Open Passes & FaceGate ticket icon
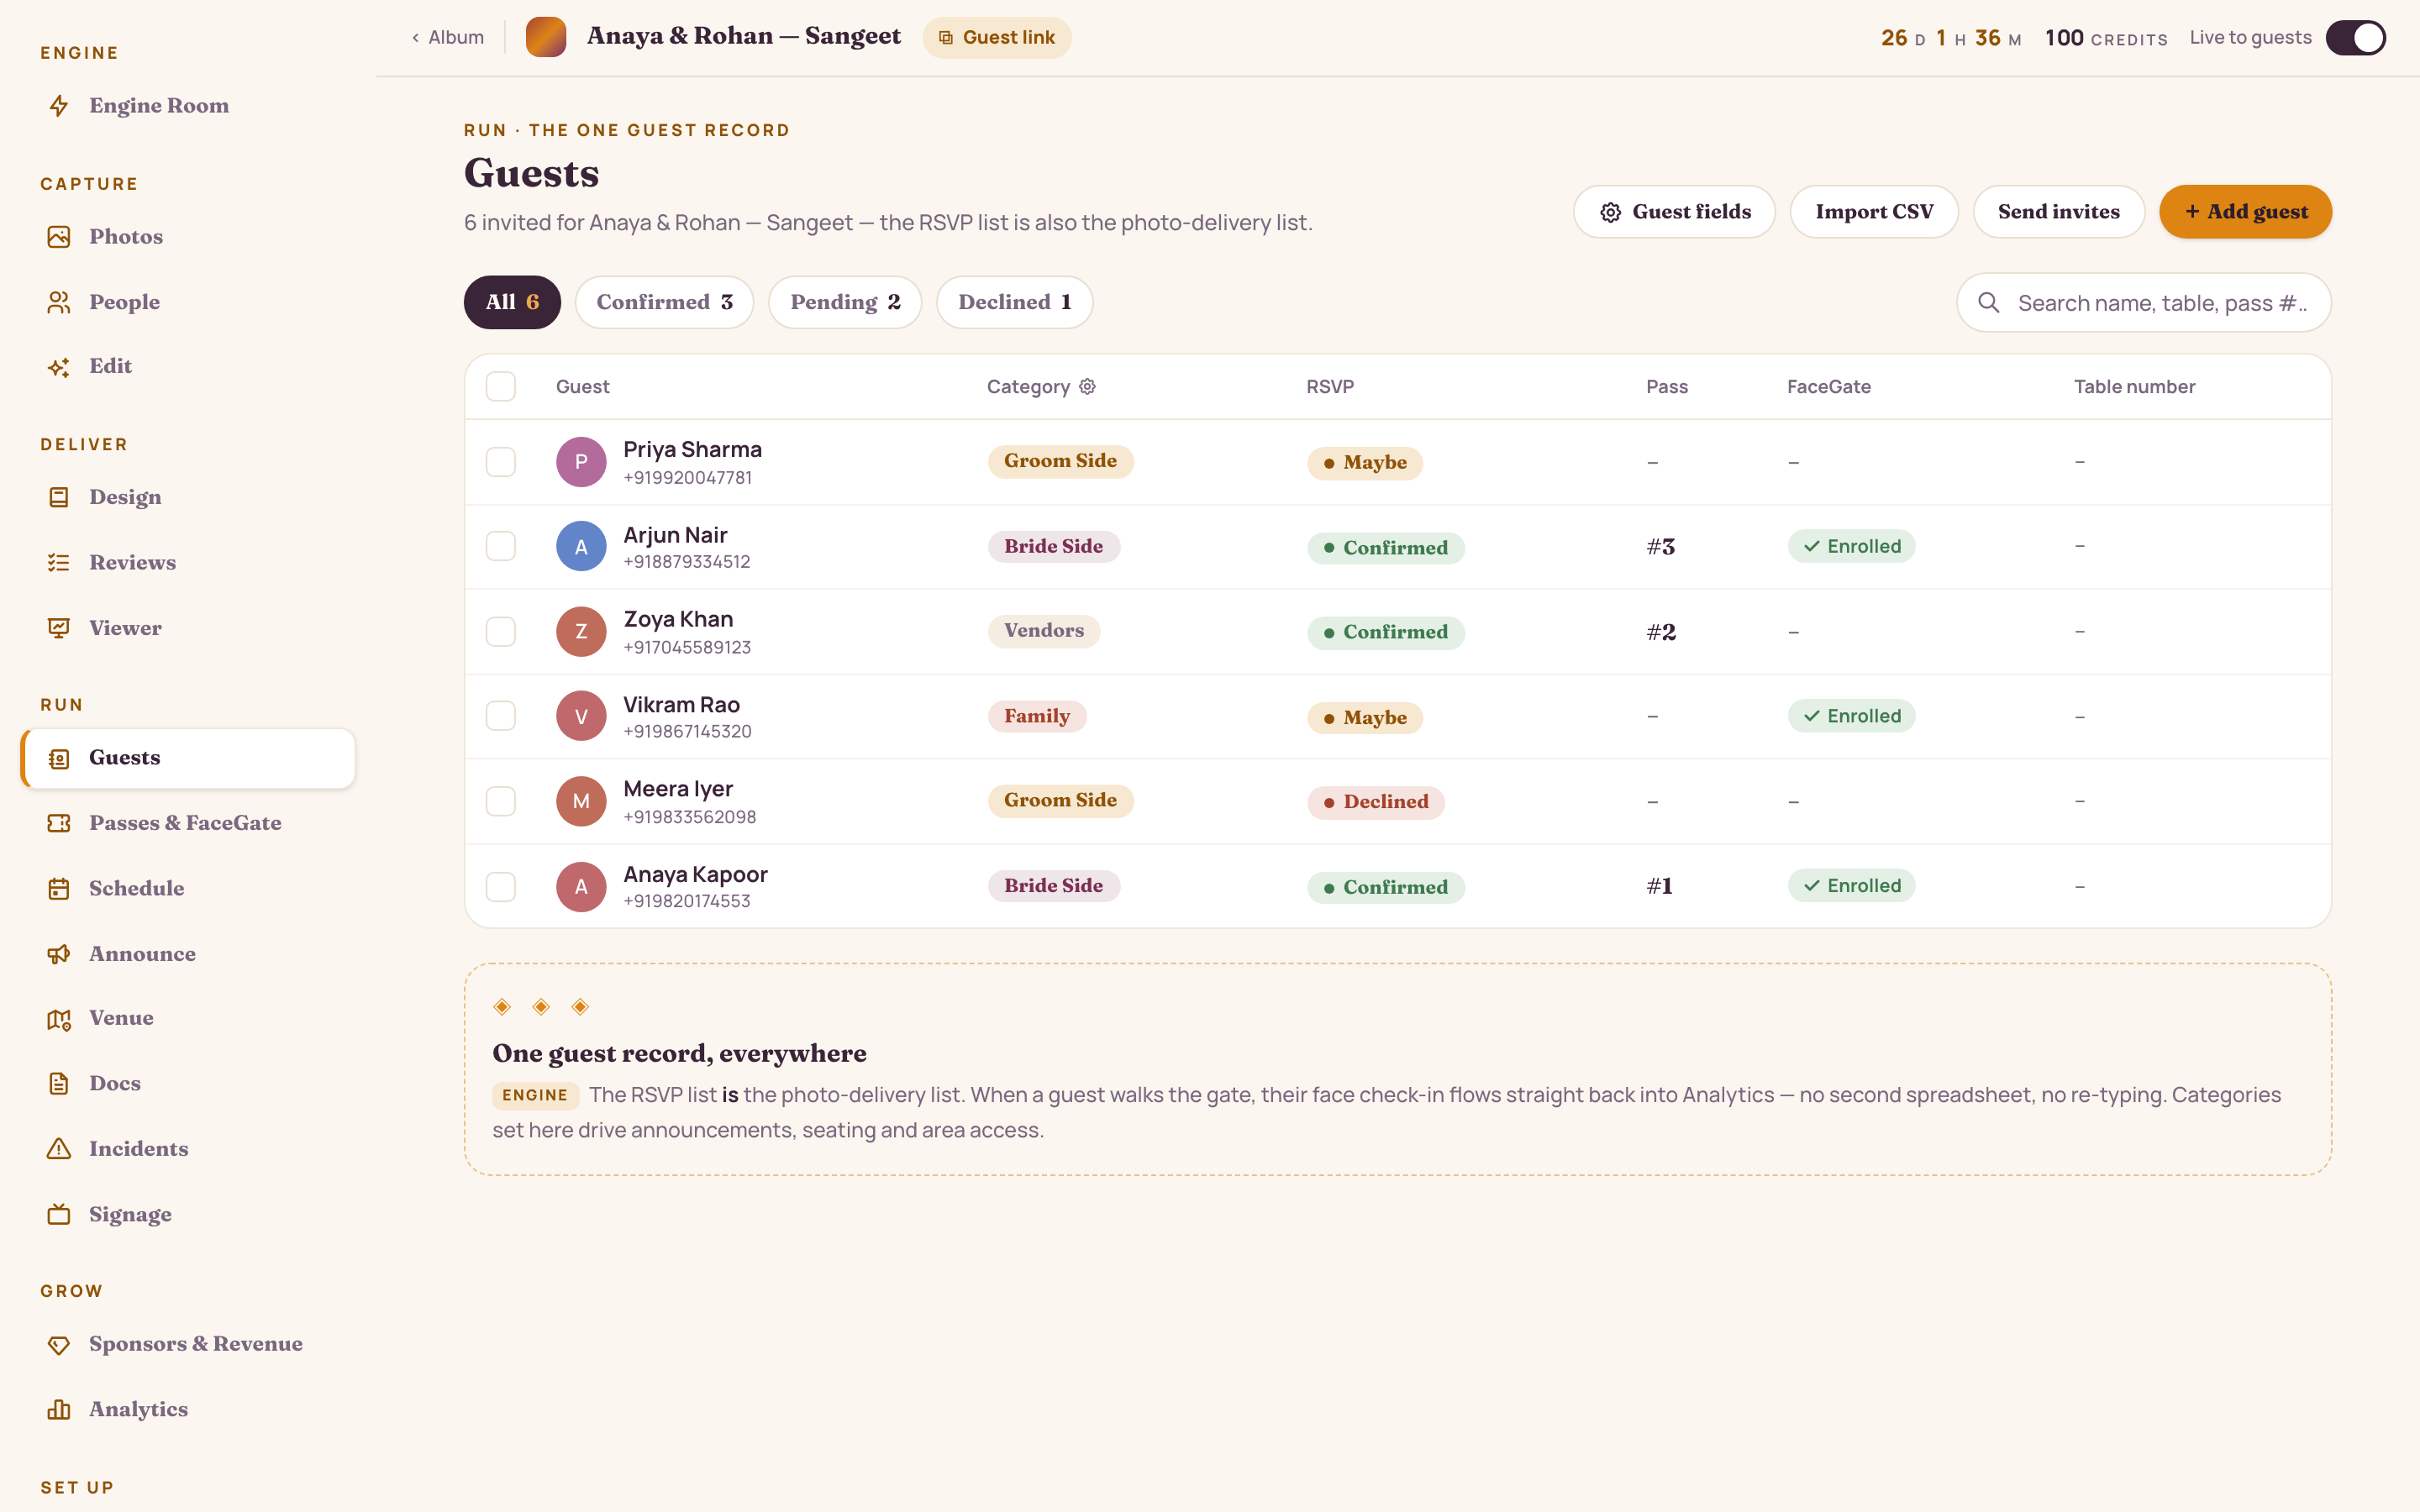 tap(59, 823)
